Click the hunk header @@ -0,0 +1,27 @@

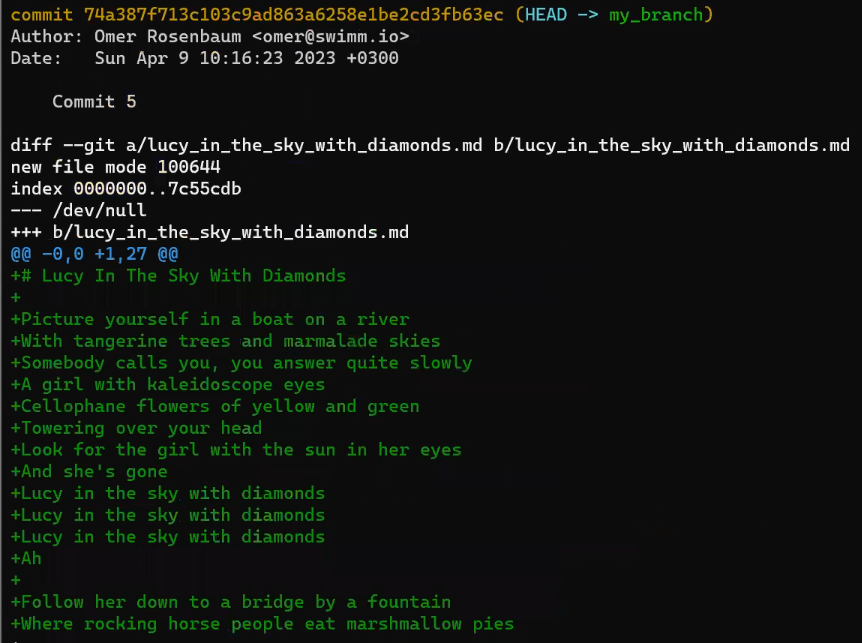[95, 254]
